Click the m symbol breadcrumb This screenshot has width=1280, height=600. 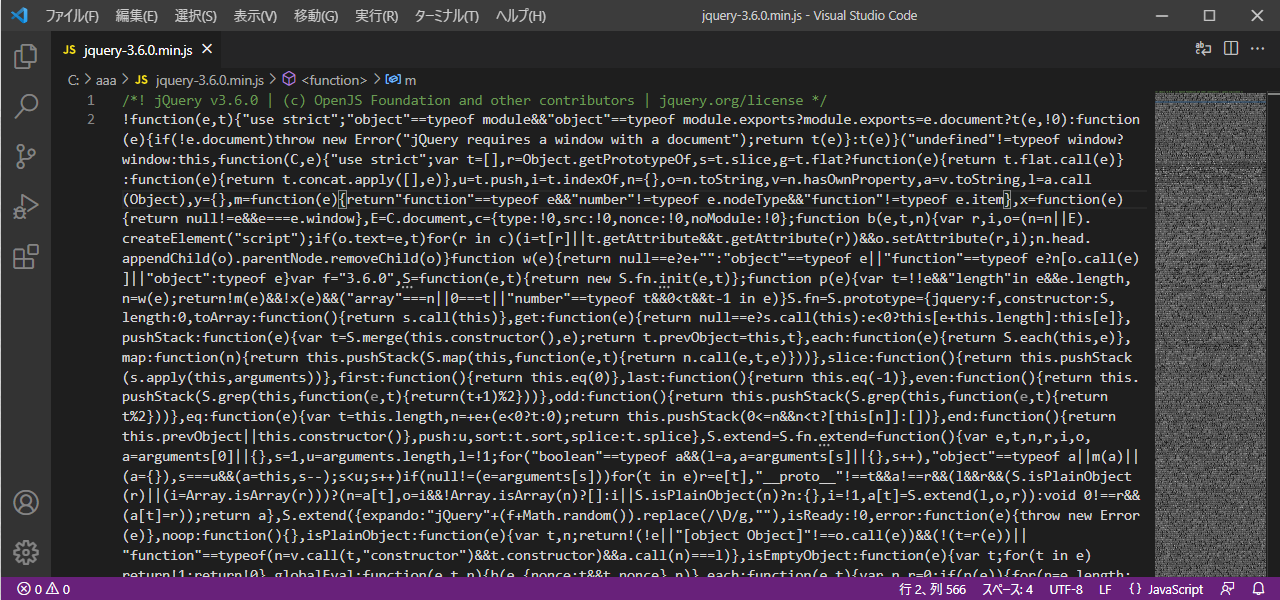(401, 80)
